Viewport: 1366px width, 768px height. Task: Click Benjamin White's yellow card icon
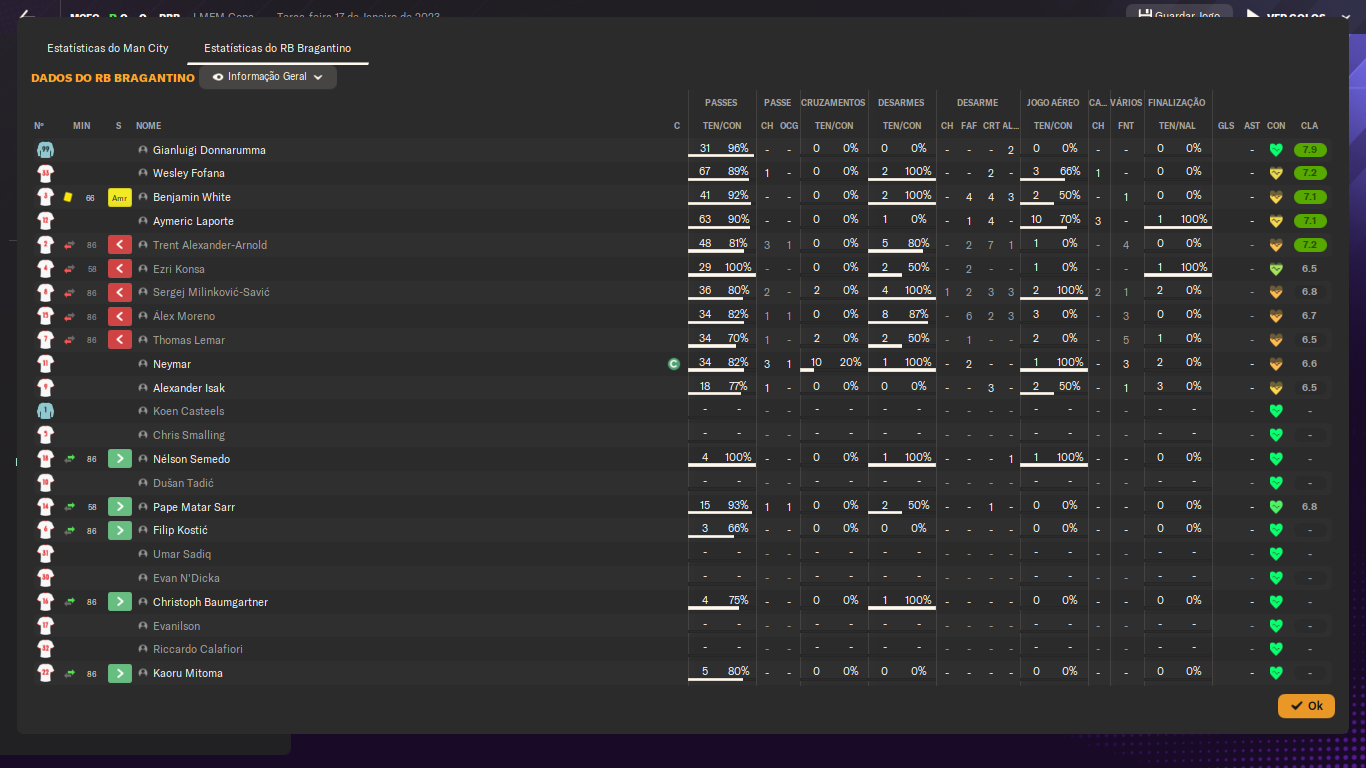(69, 197)
